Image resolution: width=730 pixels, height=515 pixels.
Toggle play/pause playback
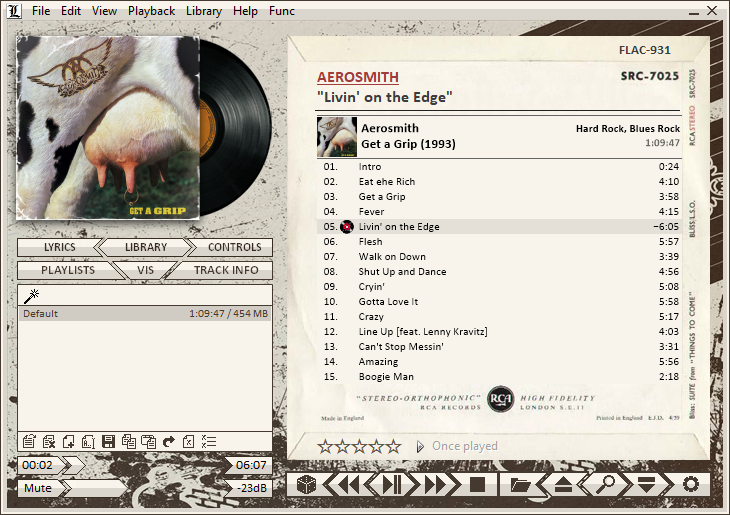392,485
